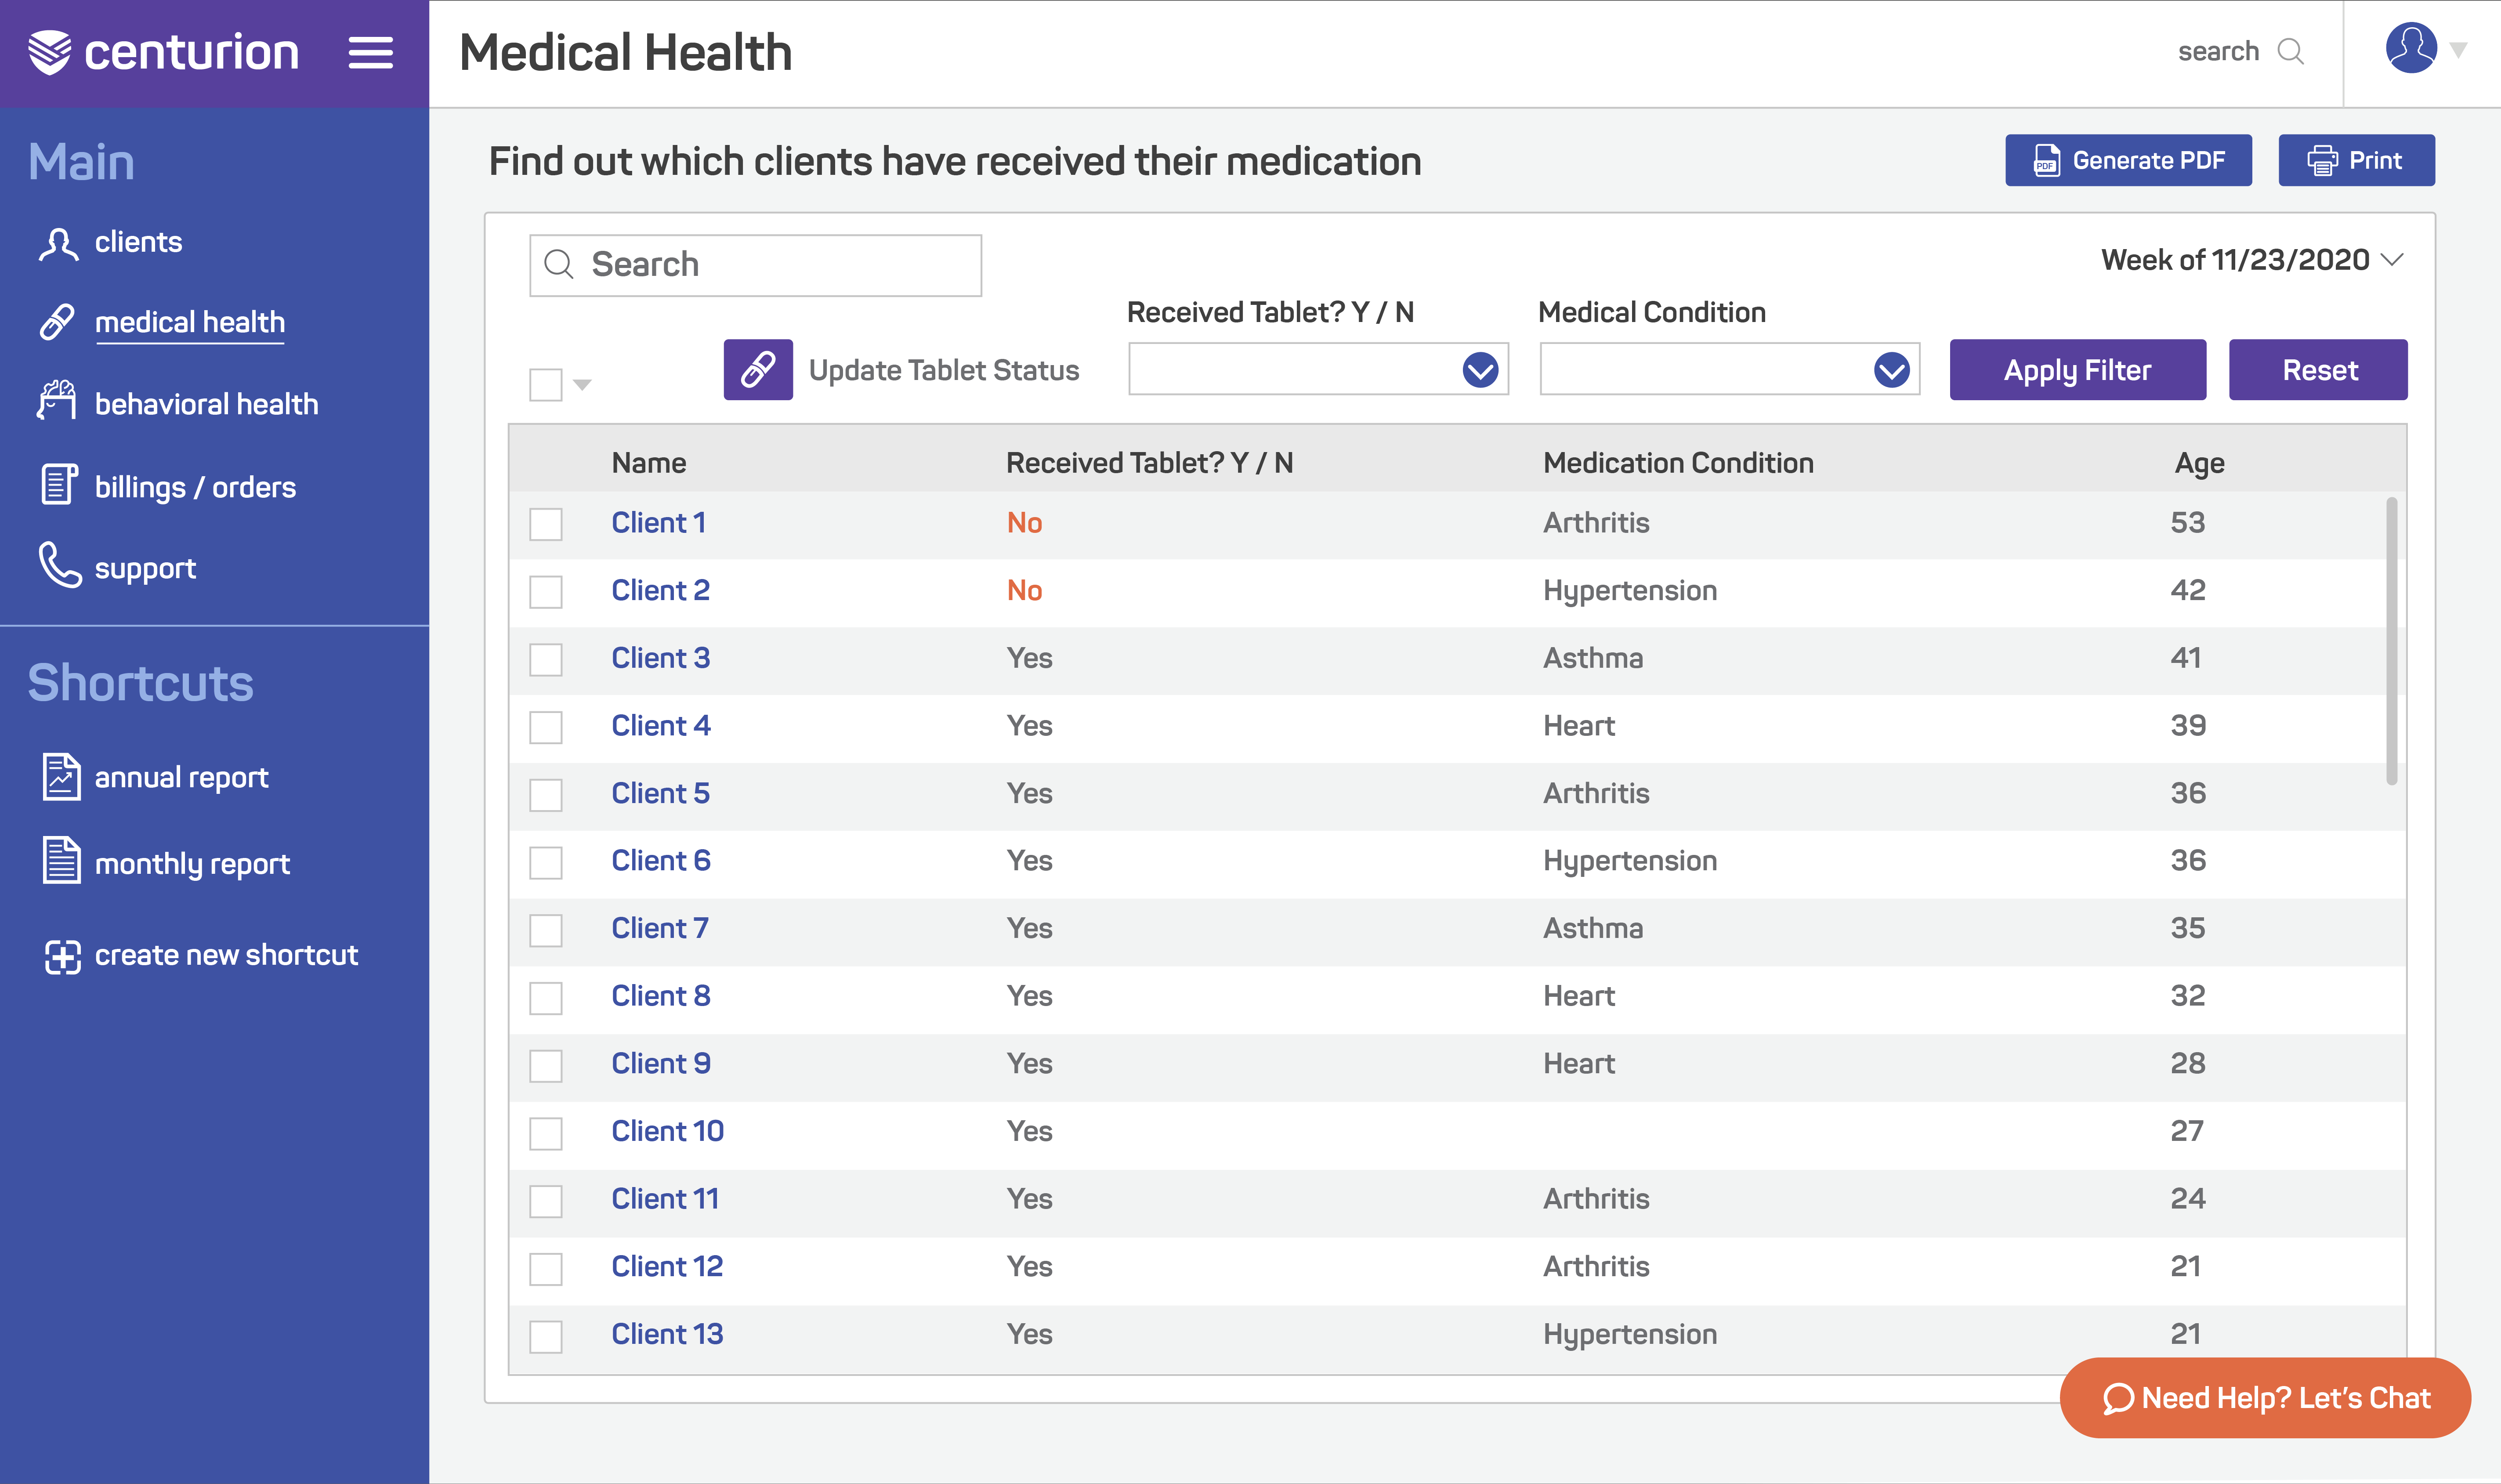Go to clients in Main menu

138,242
